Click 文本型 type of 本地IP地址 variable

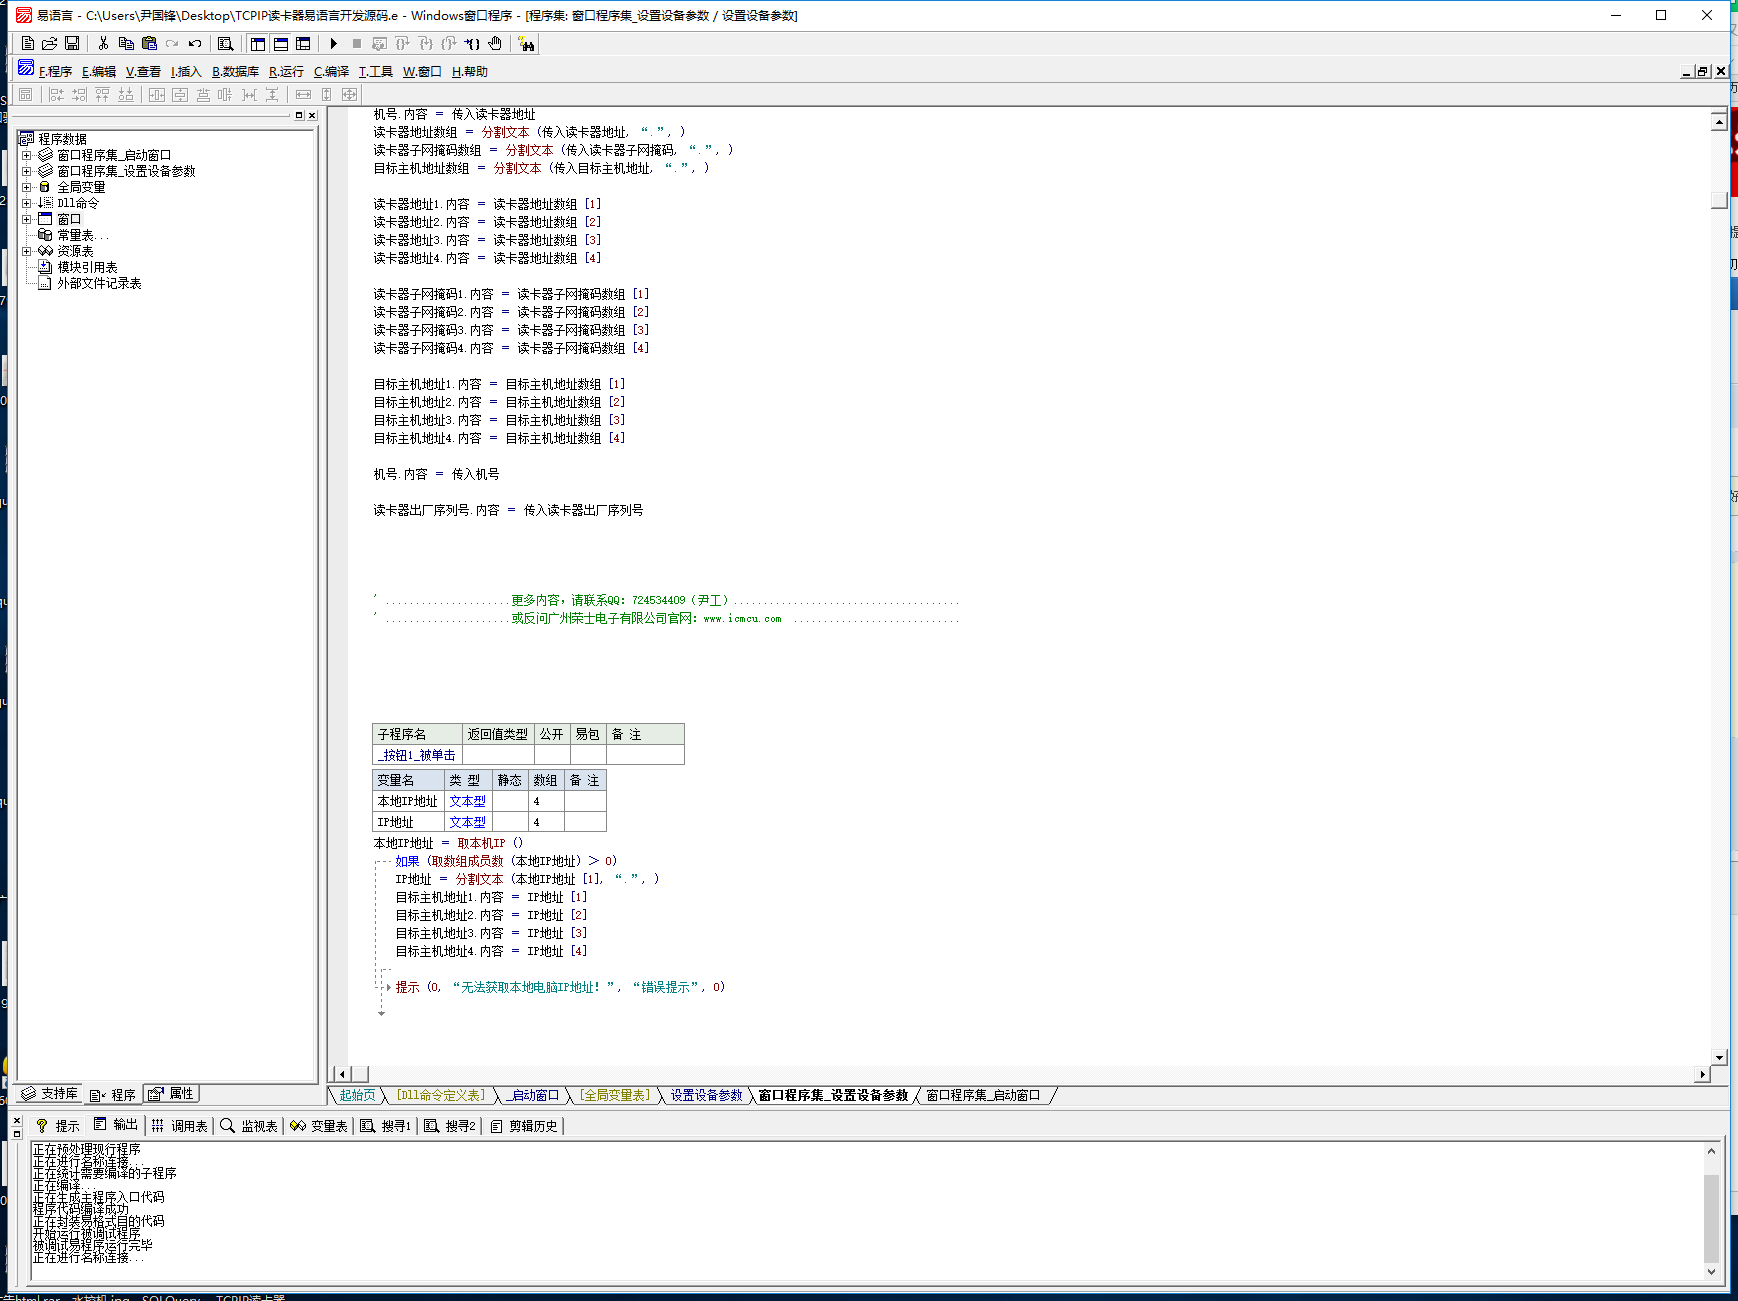468,801
